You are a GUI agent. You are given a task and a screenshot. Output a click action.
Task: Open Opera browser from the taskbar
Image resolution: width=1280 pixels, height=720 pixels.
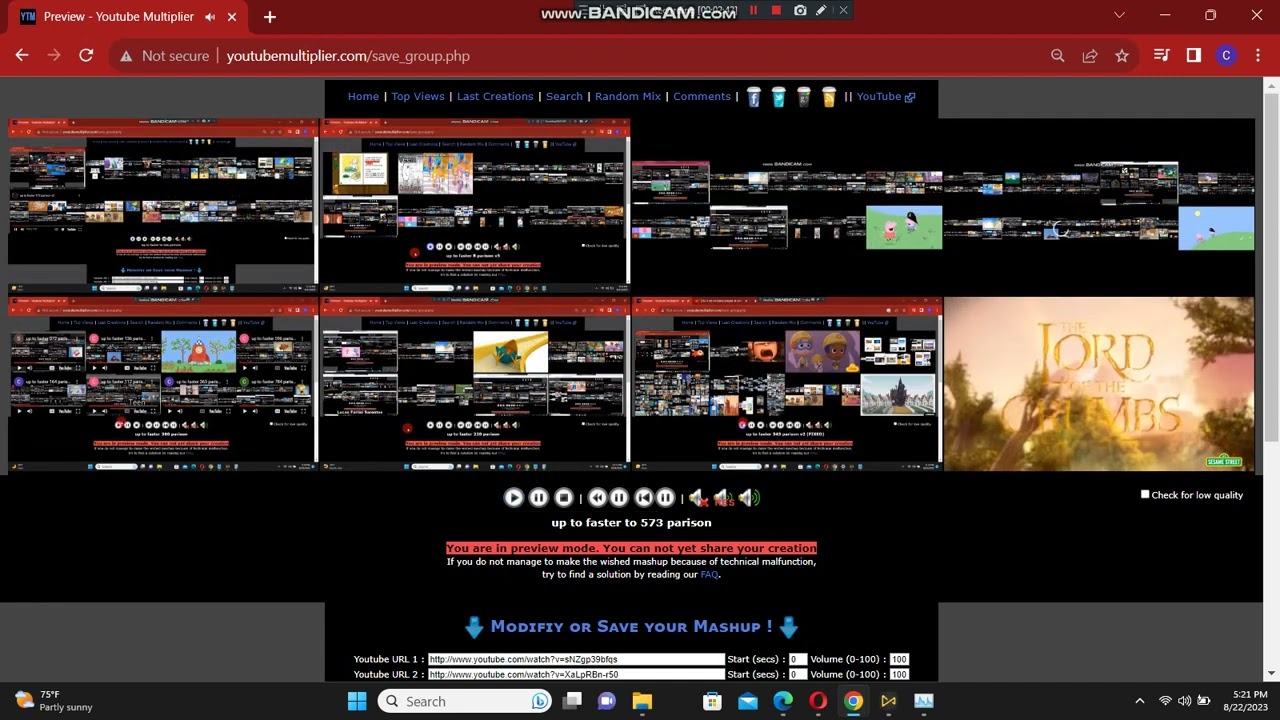[818, 701]
